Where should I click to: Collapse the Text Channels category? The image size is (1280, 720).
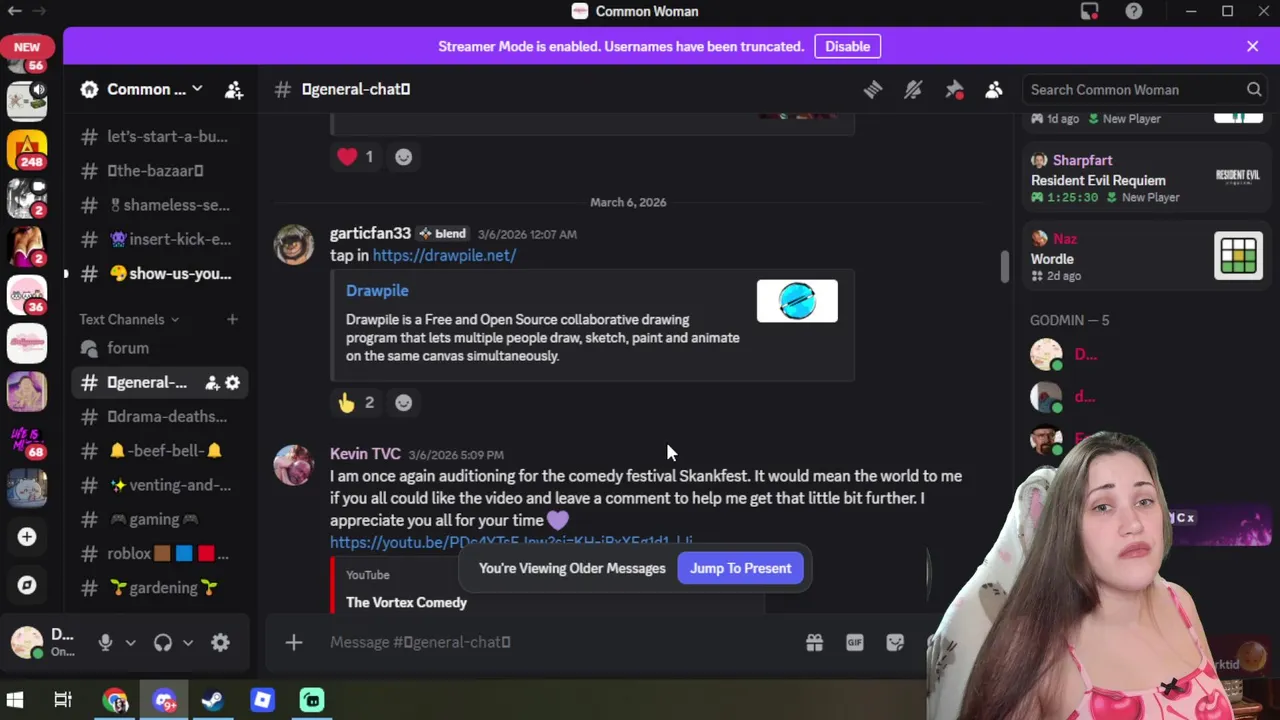[129, 319]
